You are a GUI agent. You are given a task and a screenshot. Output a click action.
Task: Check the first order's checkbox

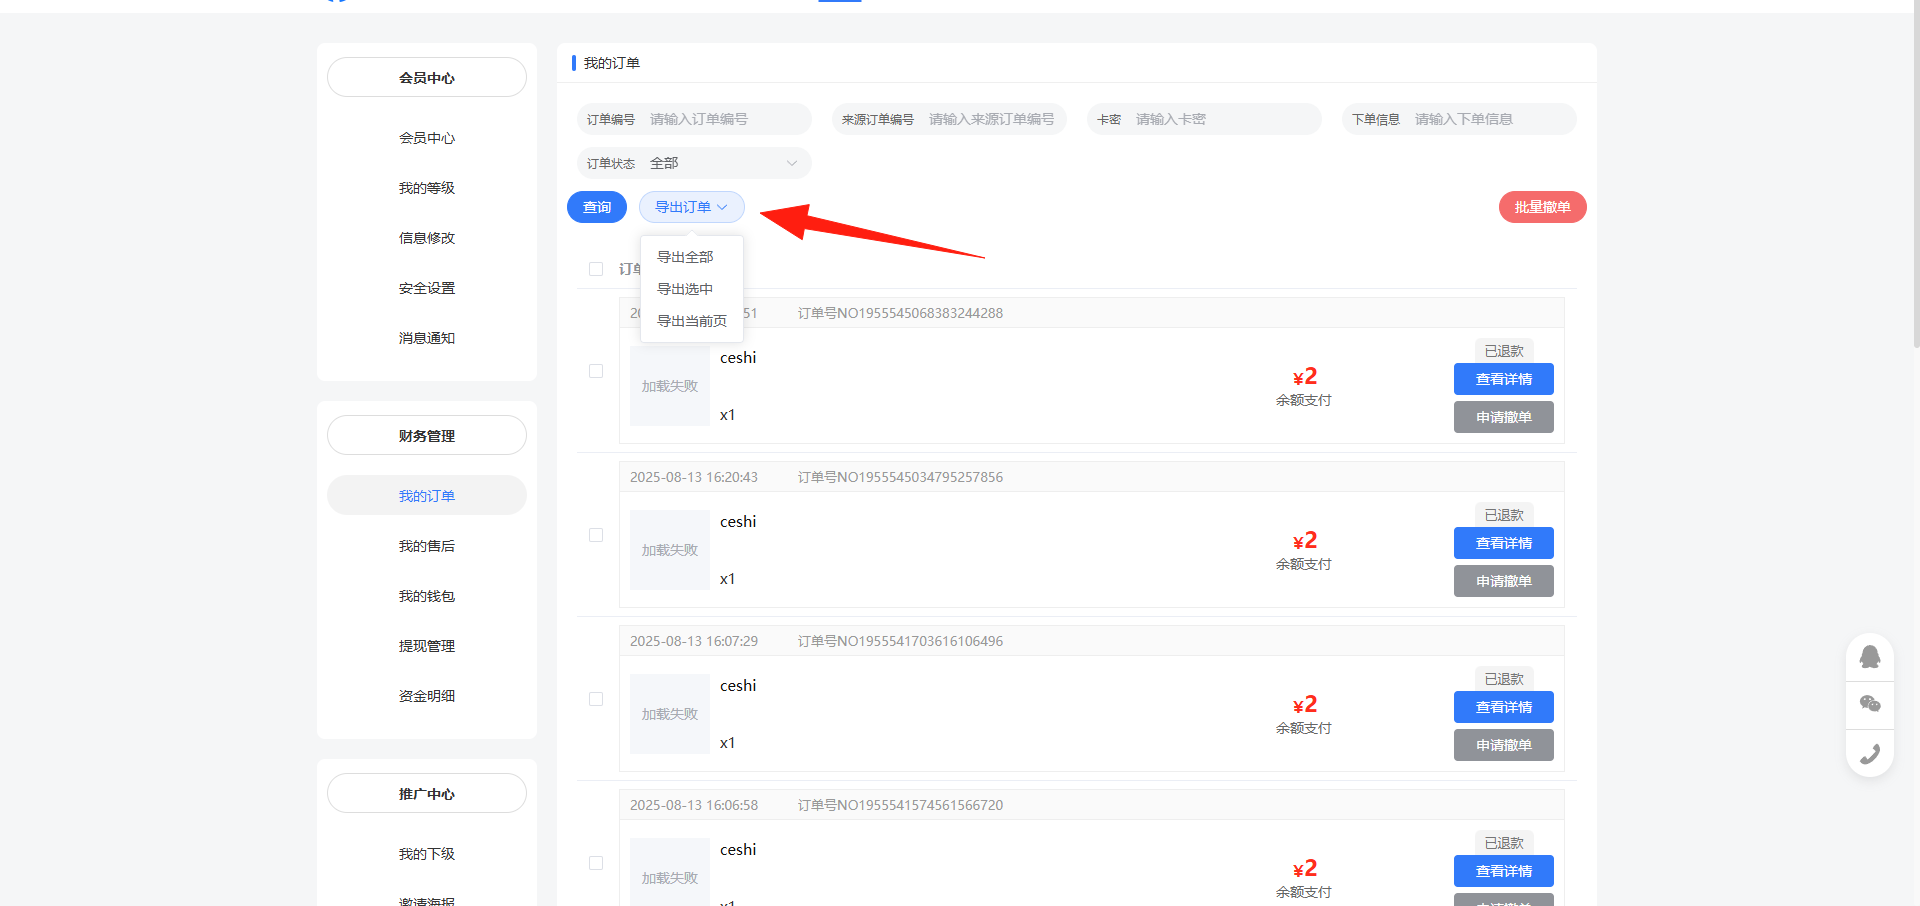click(x=596, y=371)
